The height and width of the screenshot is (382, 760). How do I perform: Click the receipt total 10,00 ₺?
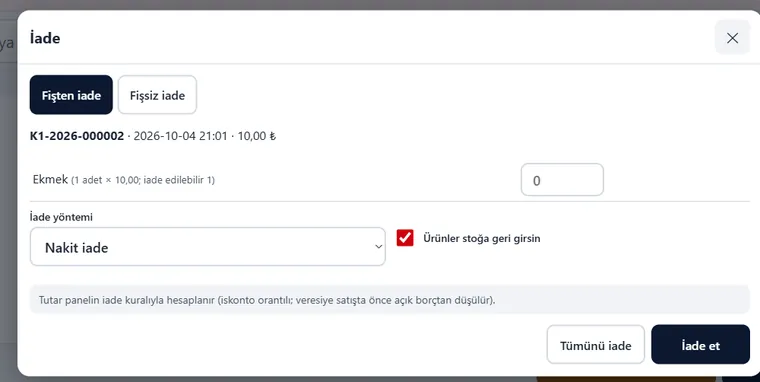tap(256, 136)
